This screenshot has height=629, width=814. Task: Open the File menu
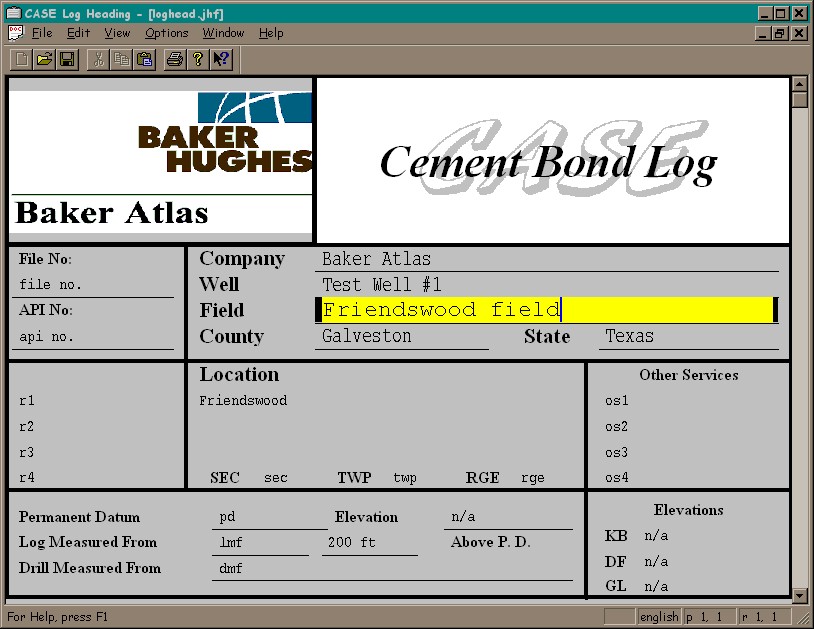(42, 33)
